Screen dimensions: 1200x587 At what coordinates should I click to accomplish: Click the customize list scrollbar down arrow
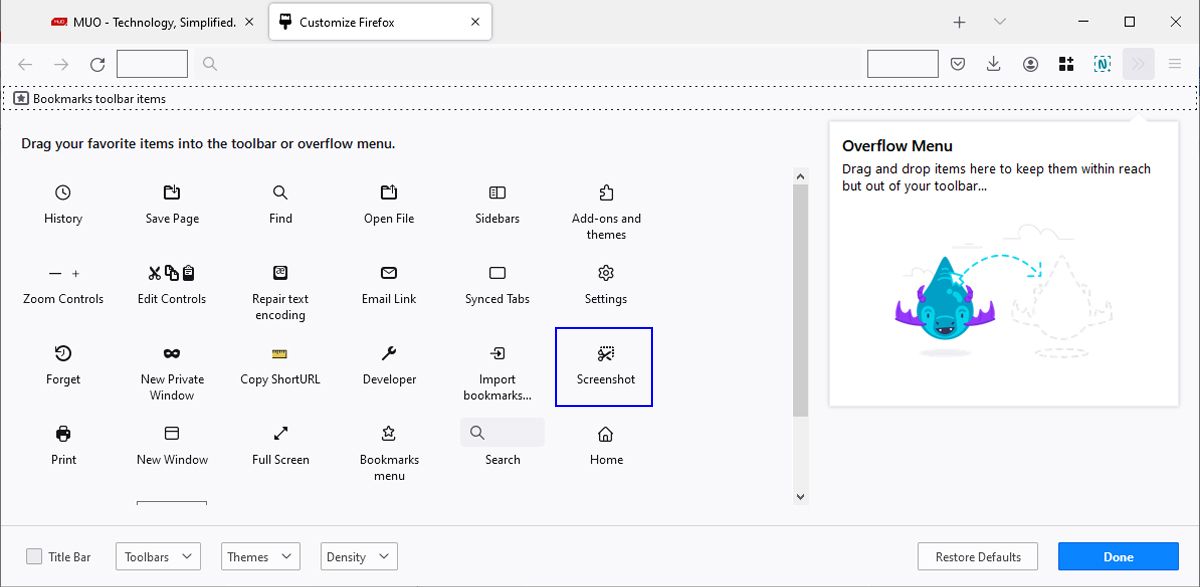pyautogui.click(x=800, y=496)
